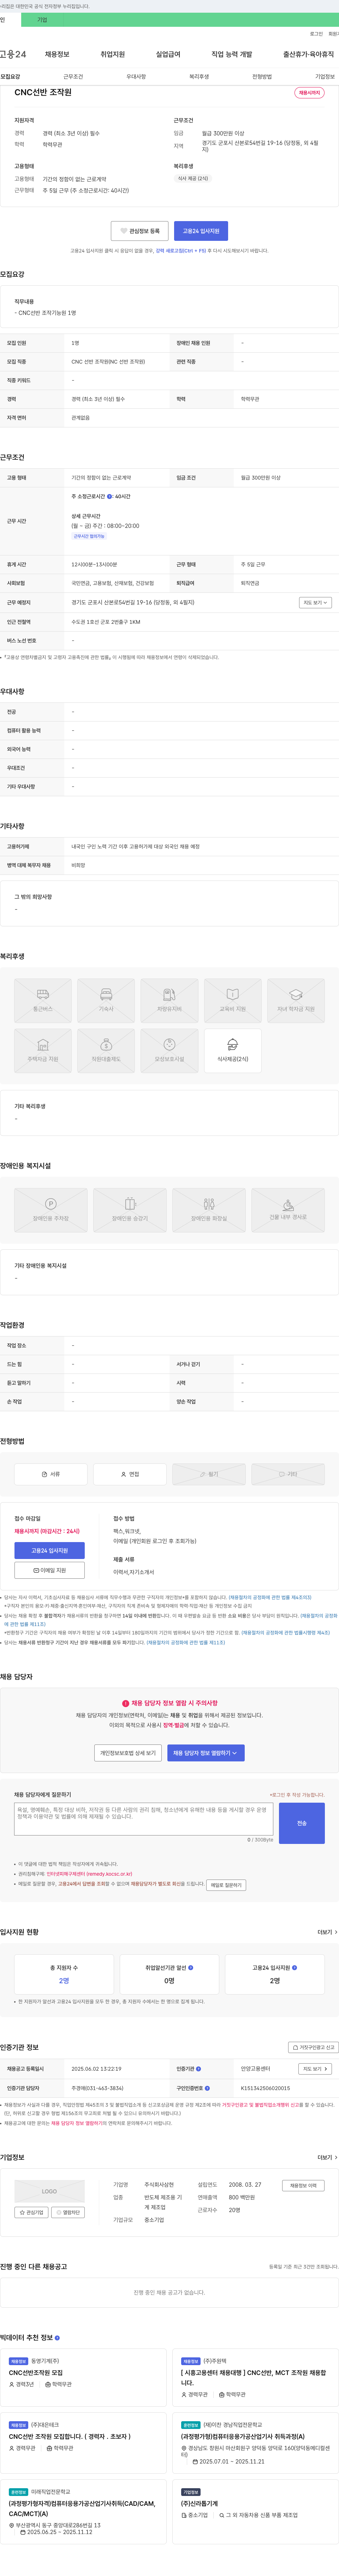
Task: Click the 근무시간 협의가능 tag
Action: click(89, 536)
